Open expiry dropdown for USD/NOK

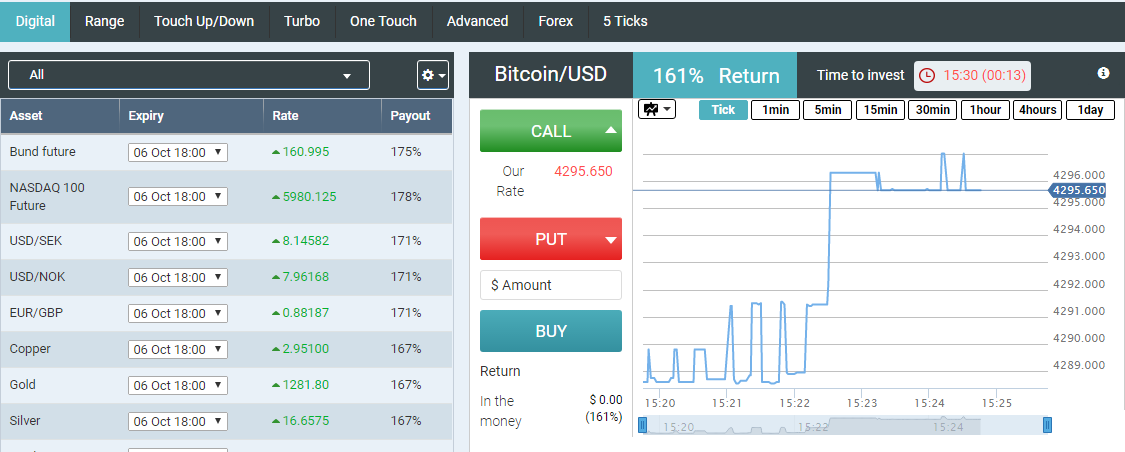click(178, 277)
